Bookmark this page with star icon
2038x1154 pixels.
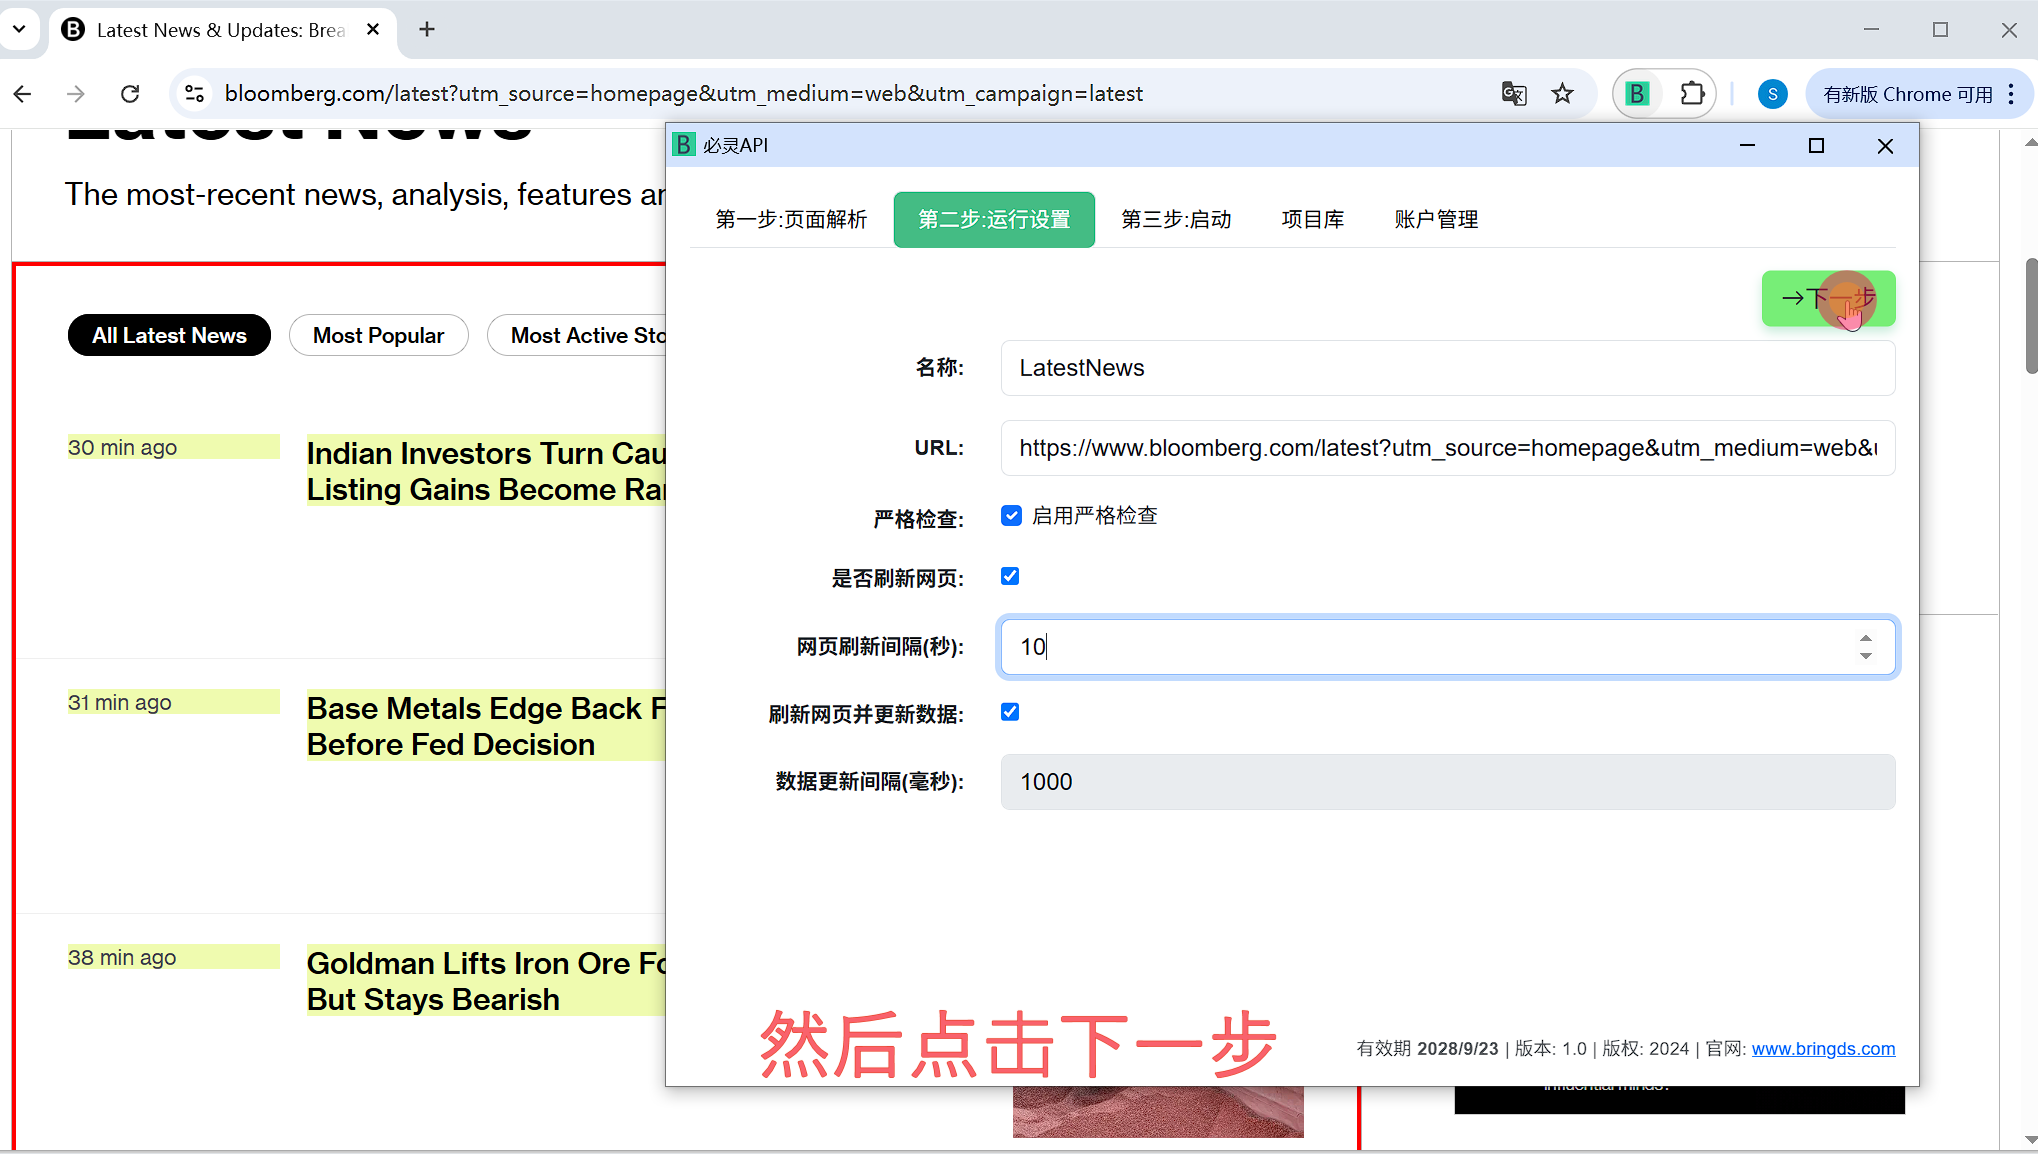click(1562, 94)
